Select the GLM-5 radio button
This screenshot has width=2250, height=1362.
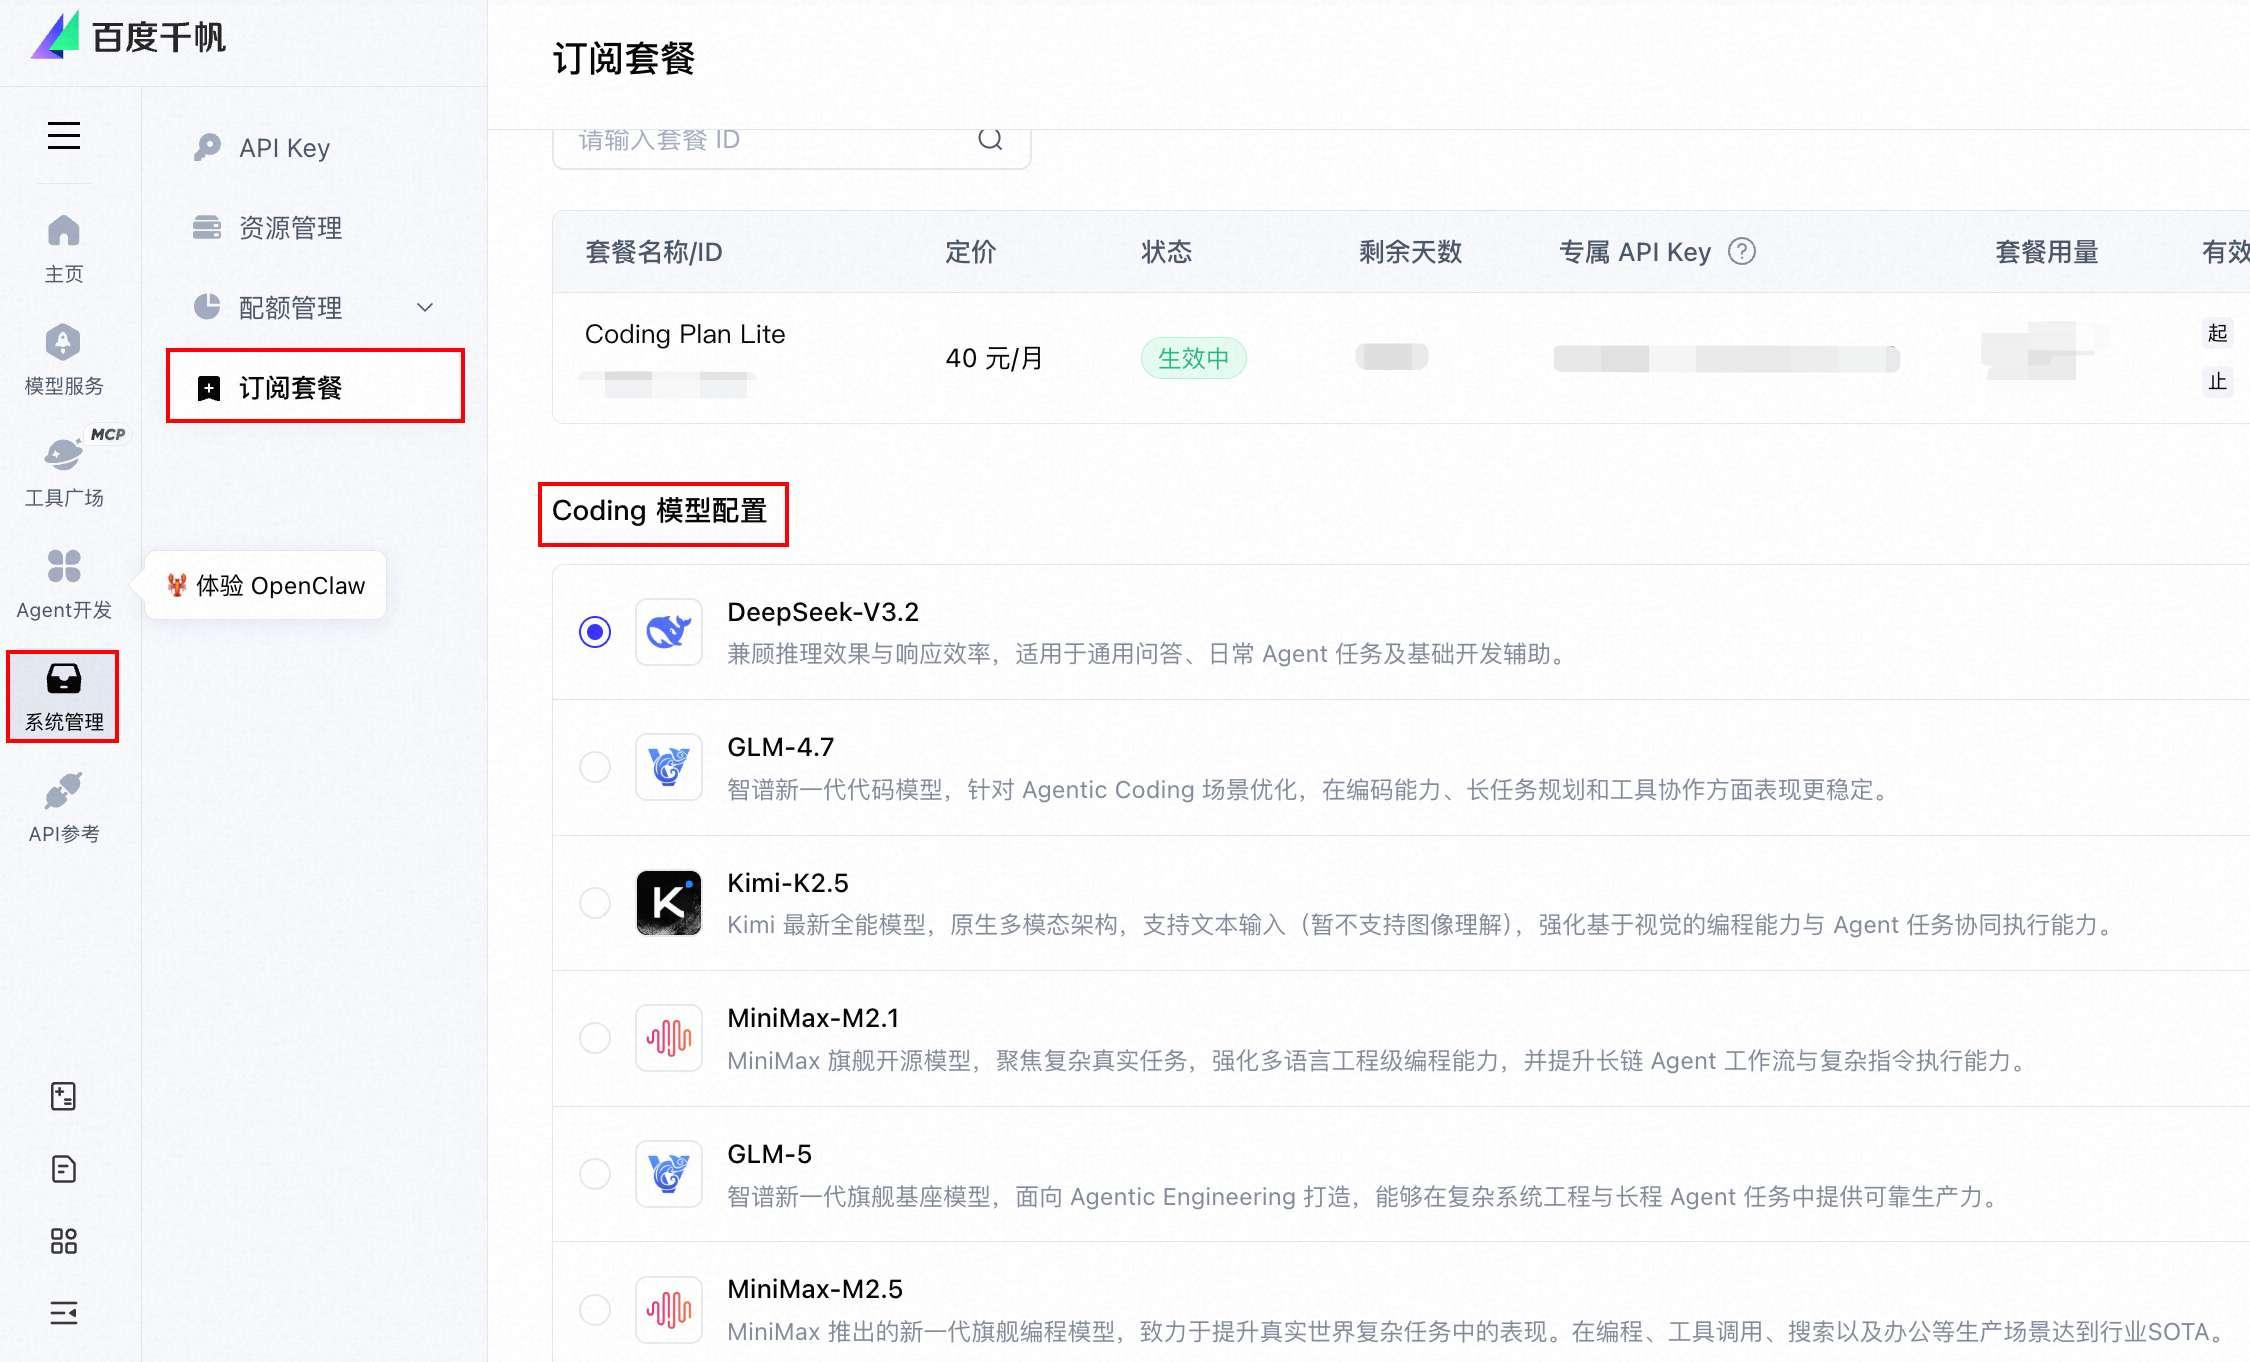pyautogui.click(x=595, y=1173)
